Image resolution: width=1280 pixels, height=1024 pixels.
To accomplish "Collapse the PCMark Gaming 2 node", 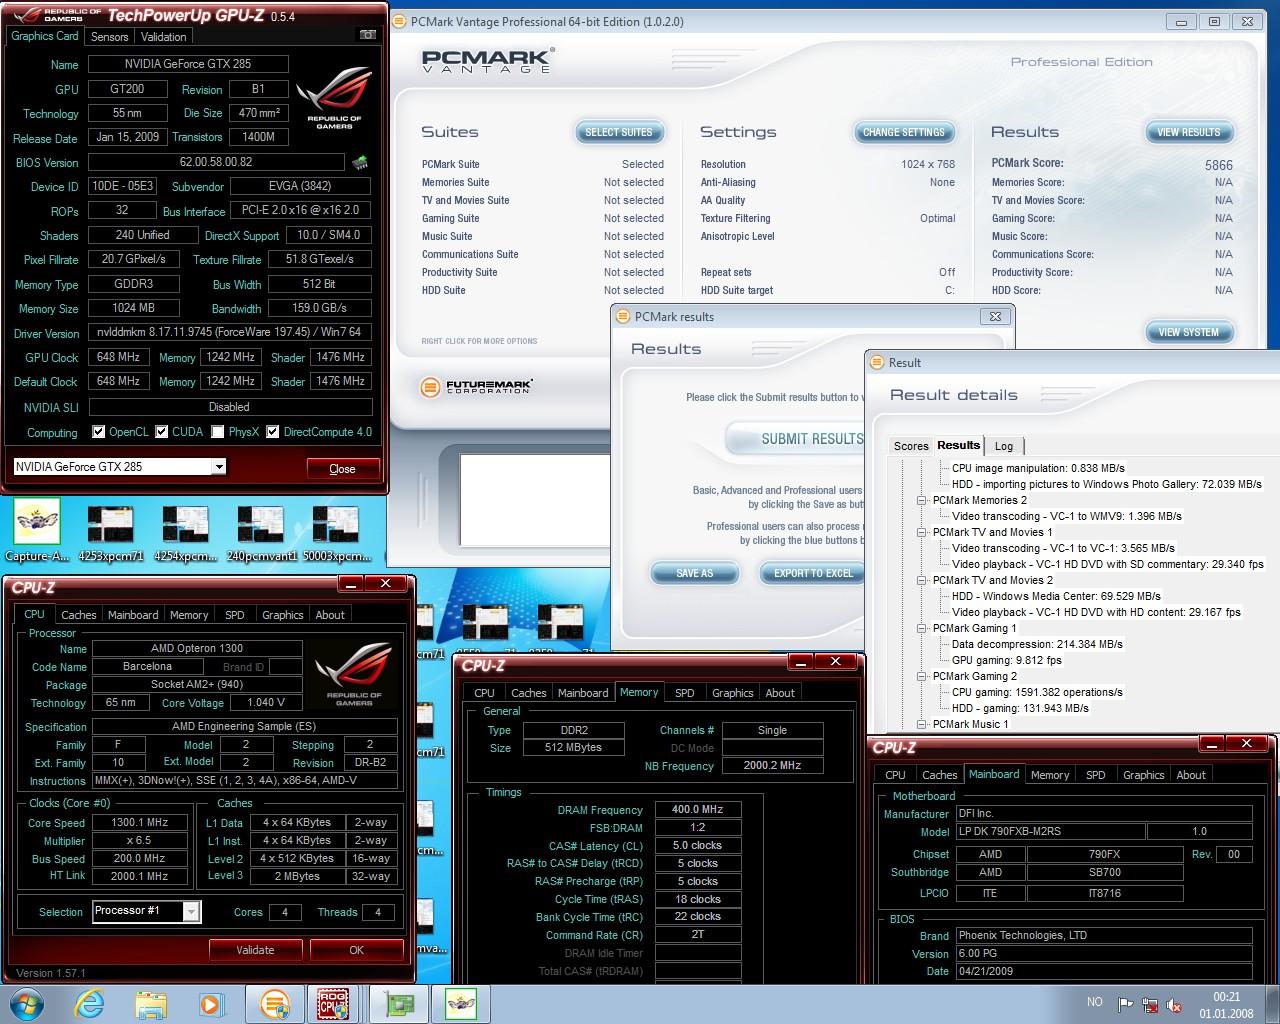I will [x=922, y=676].
